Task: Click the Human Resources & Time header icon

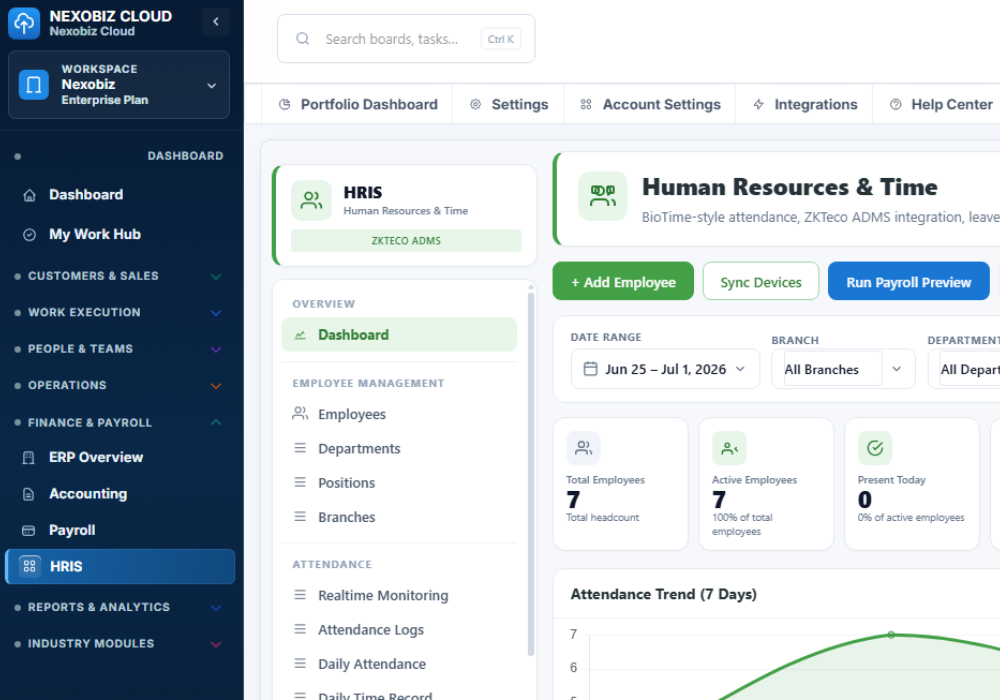Action: click(x=603, y=196)
